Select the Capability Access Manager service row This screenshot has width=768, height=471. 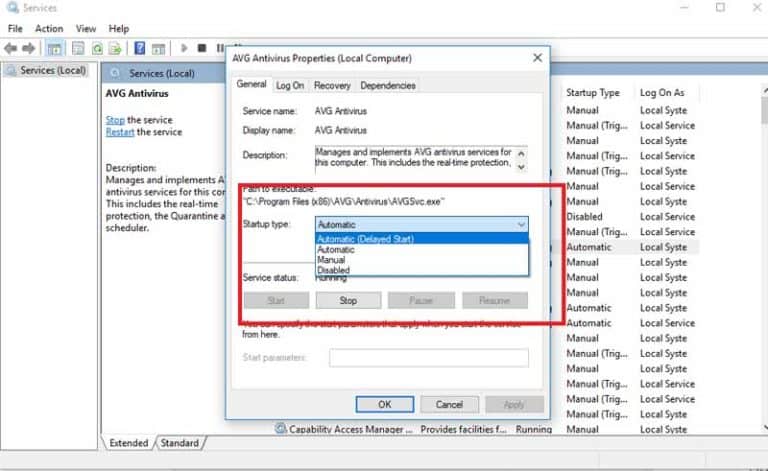pos(485,429)
